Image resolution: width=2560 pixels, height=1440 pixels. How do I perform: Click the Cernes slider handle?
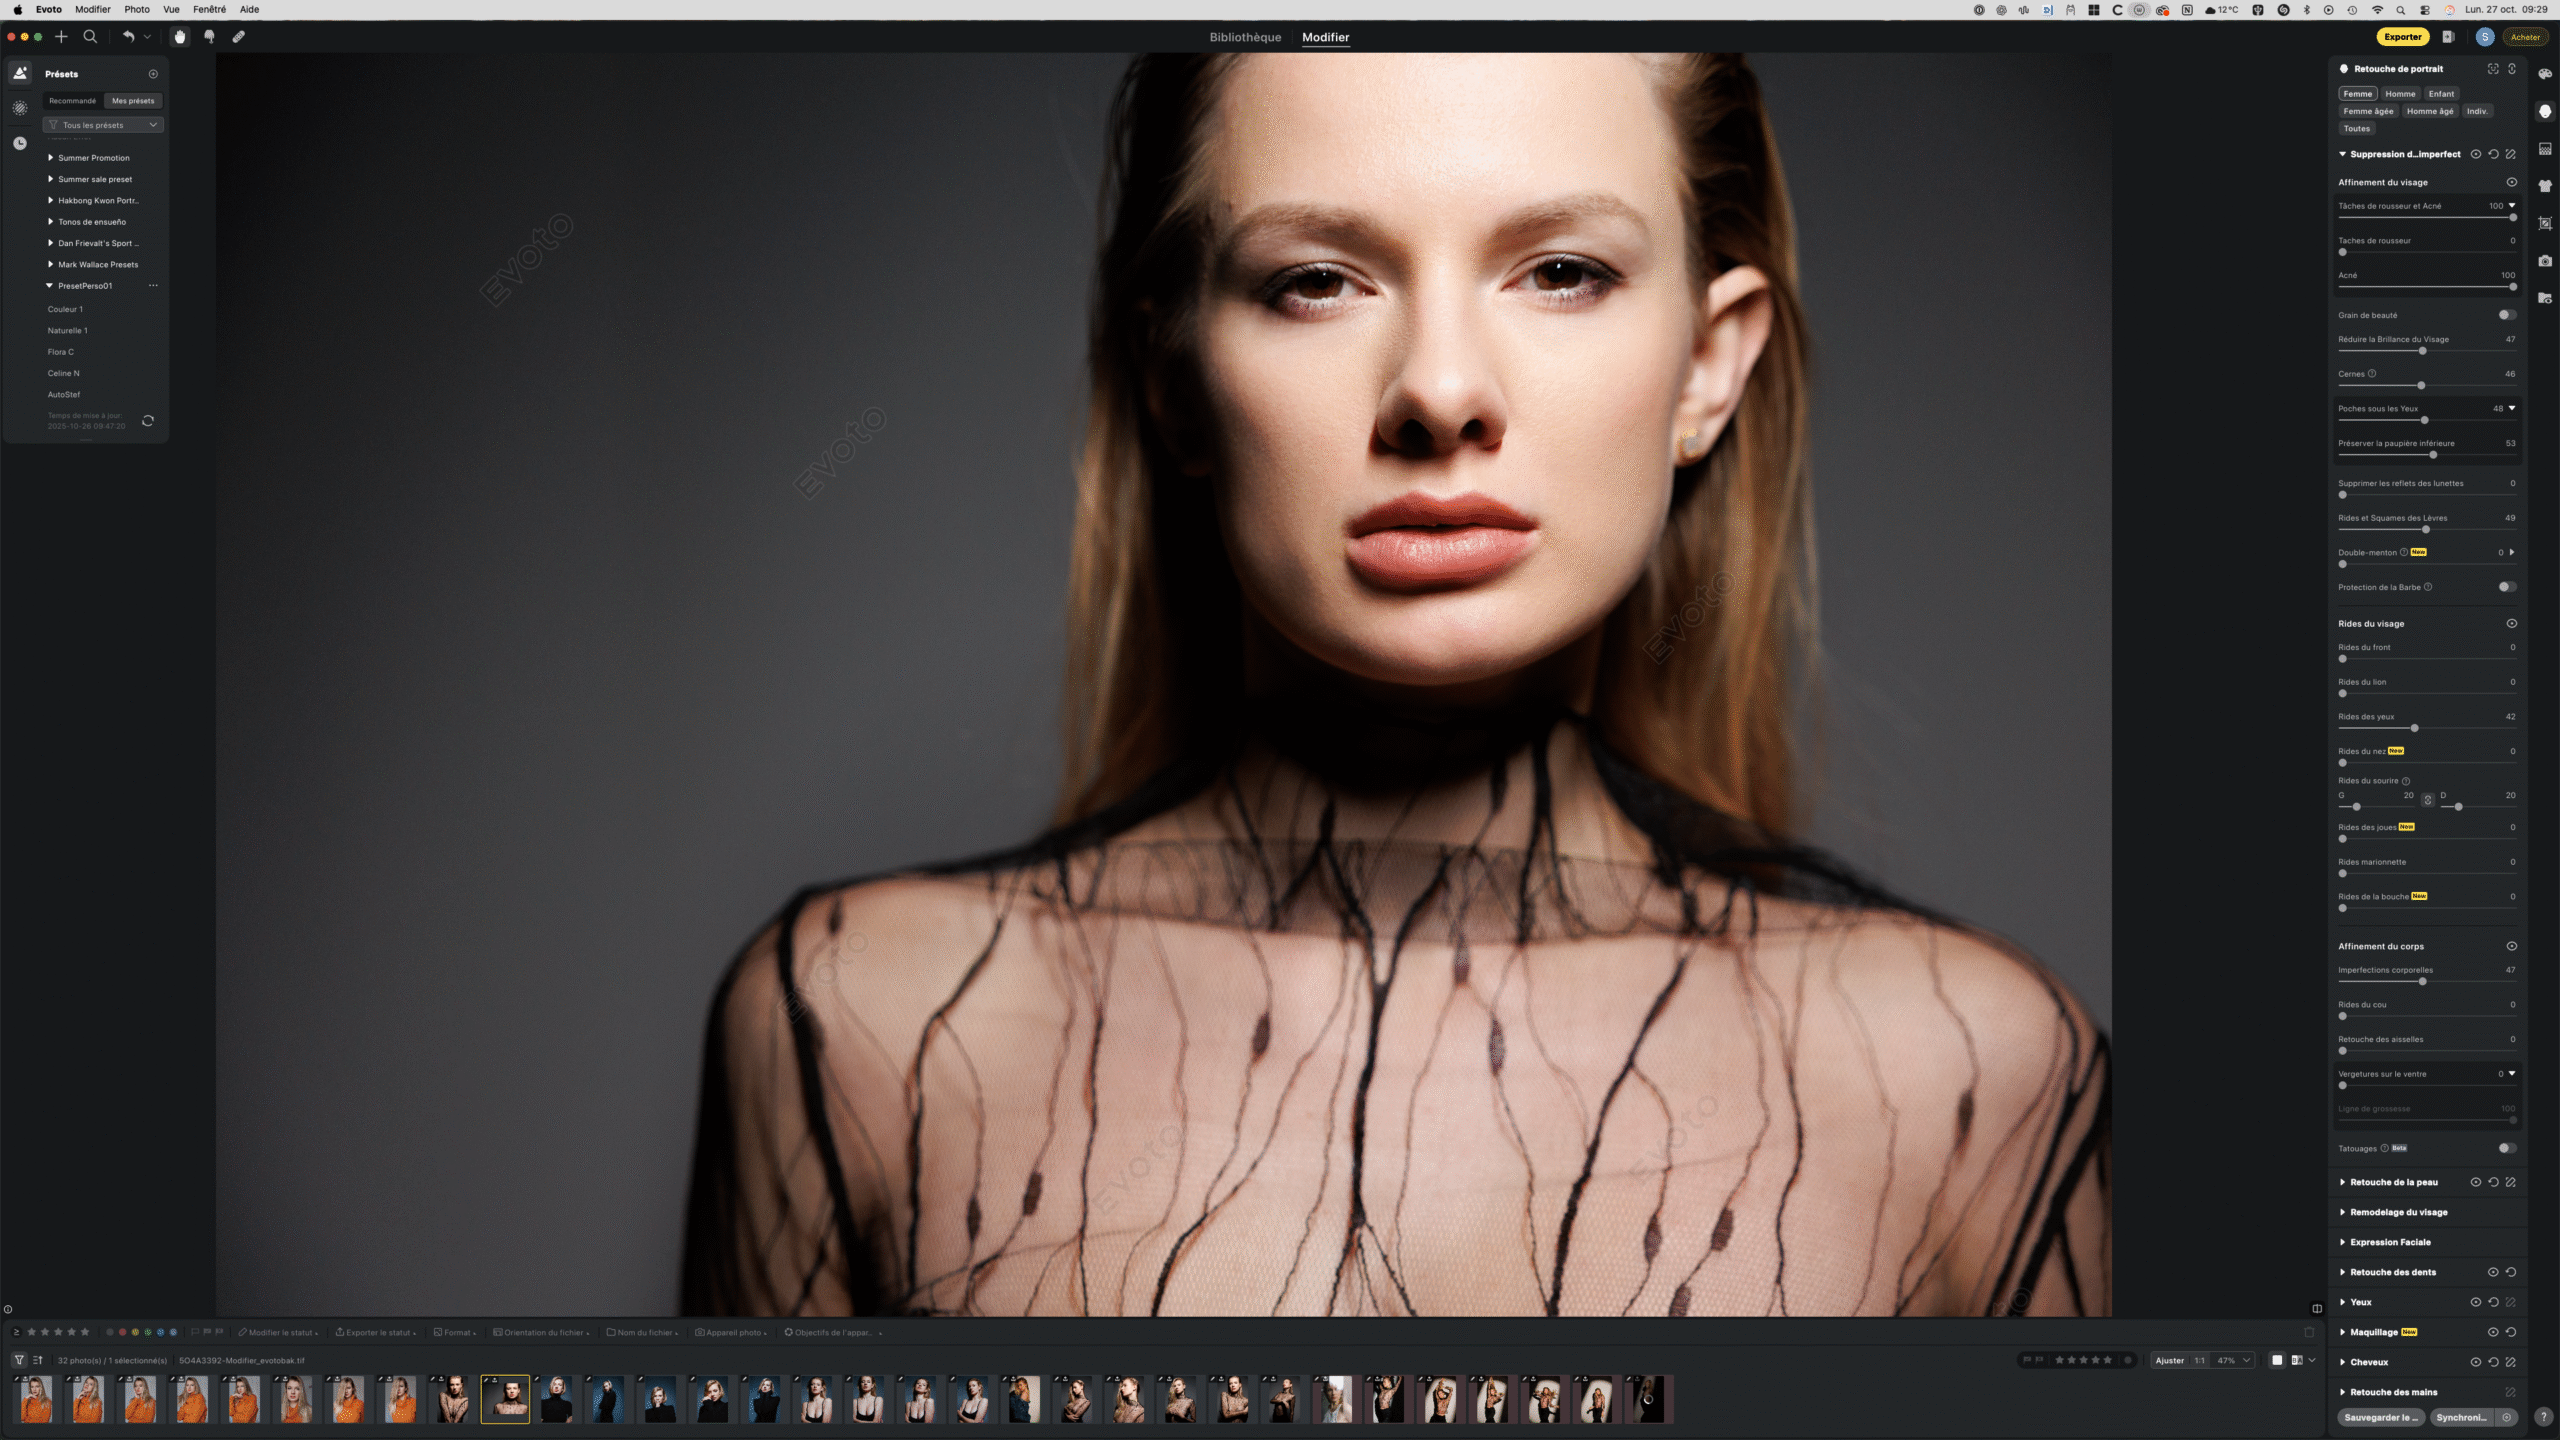coord(2421,385)
